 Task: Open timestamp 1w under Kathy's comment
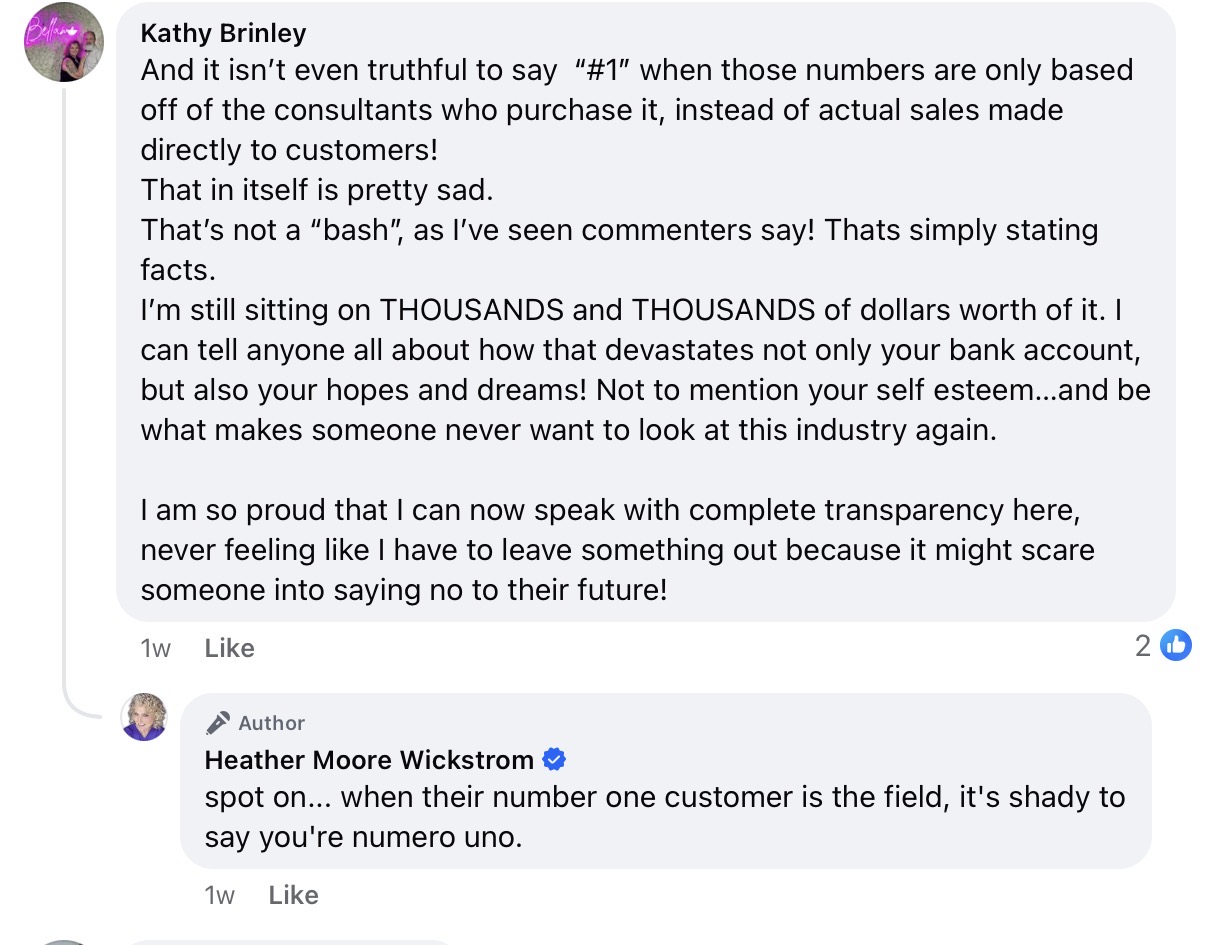[155, 648]
